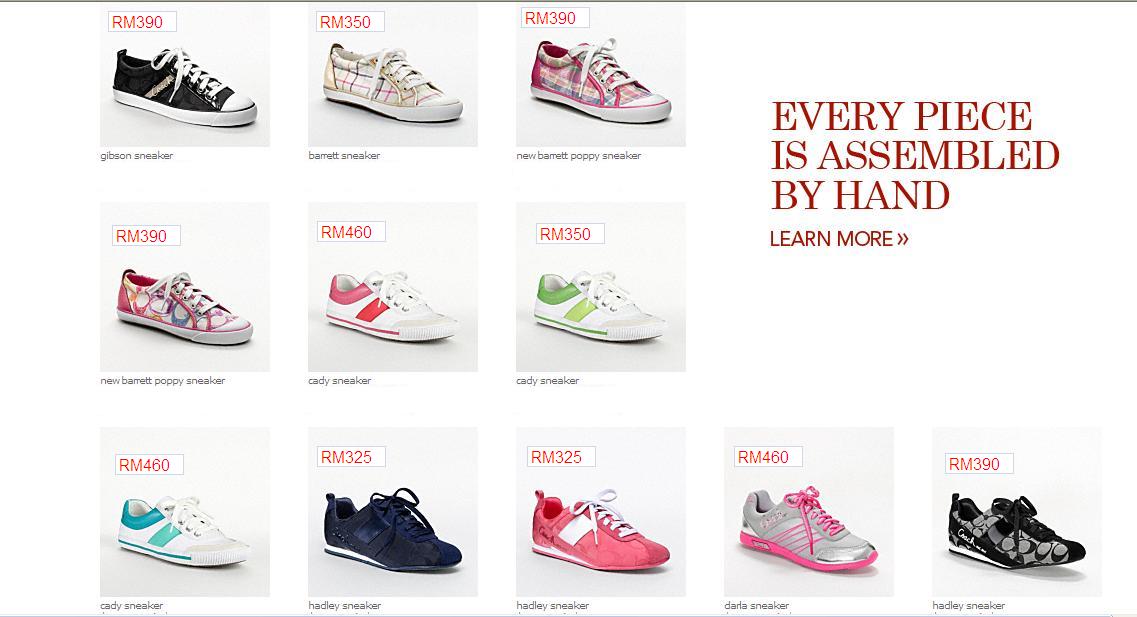The width and height of the screenshot is (1137, 617).
Task: Click the LEARN MORE link
Action: [839, 239]
